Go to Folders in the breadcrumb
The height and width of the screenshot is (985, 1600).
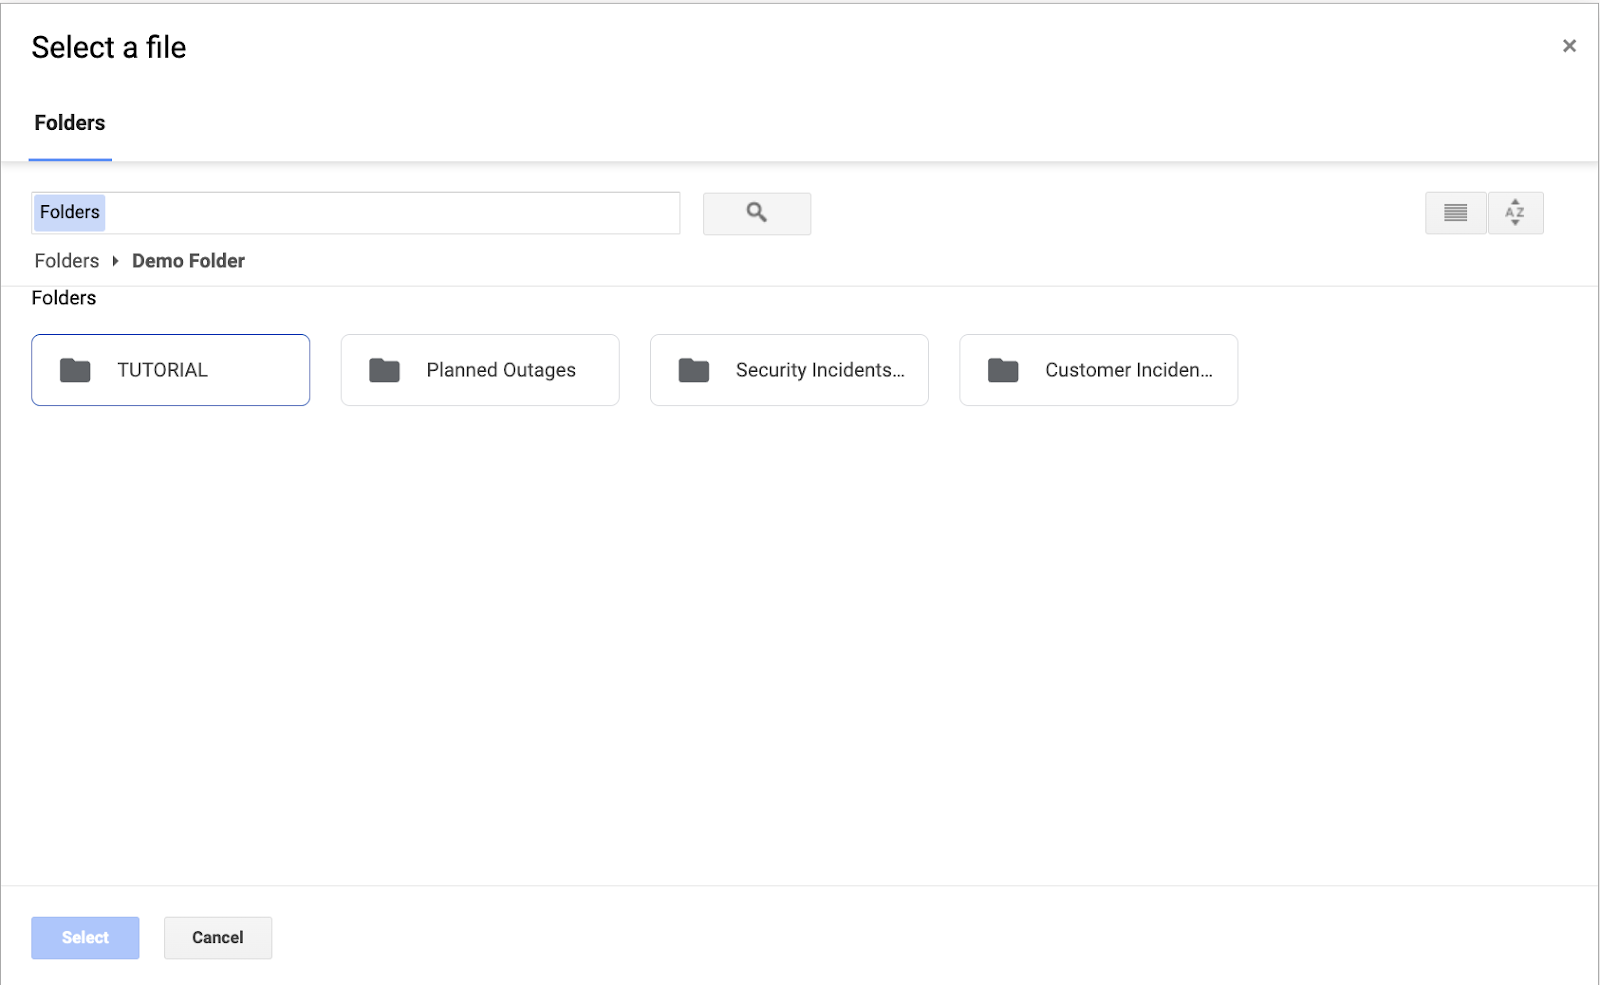coord(67,261)
